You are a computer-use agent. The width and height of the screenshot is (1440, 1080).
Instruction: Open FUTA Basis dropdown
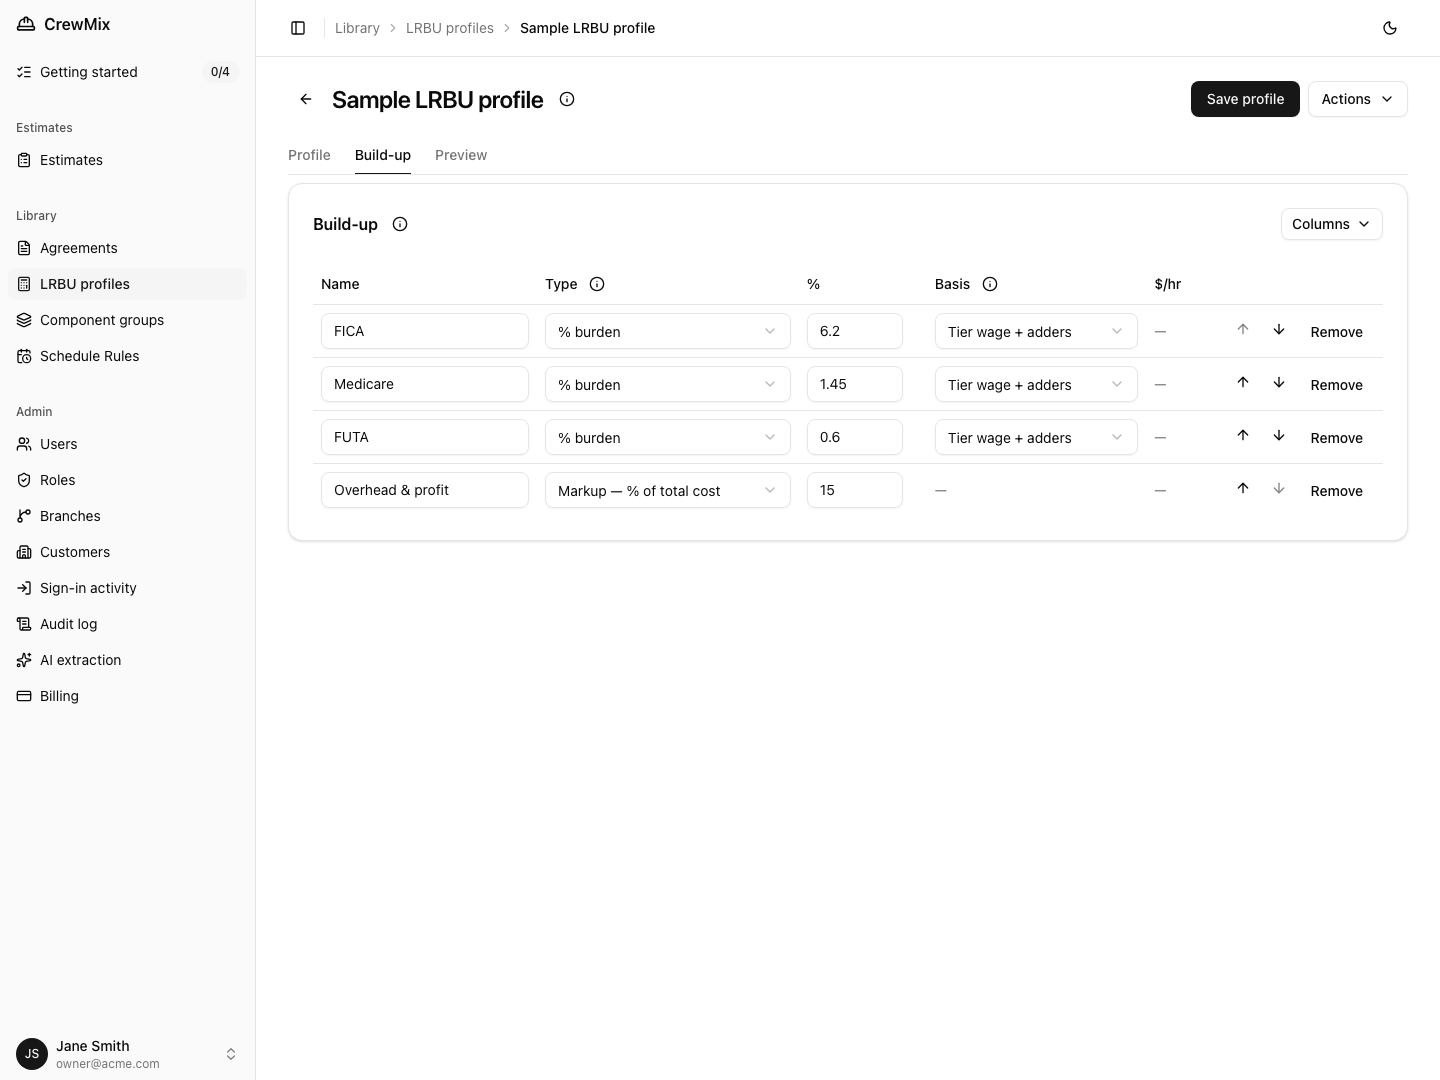pos(1036,437)
